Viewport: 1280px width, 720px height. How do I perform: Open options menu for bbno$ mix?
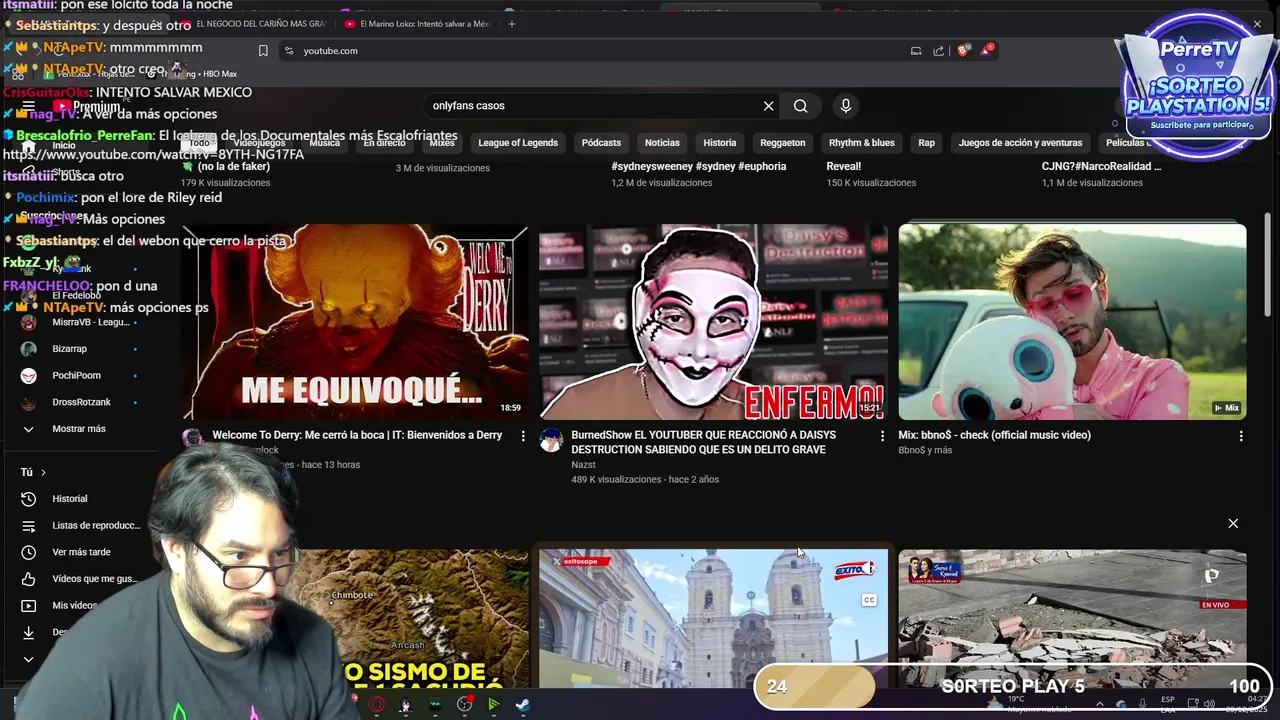[1241, 436]
